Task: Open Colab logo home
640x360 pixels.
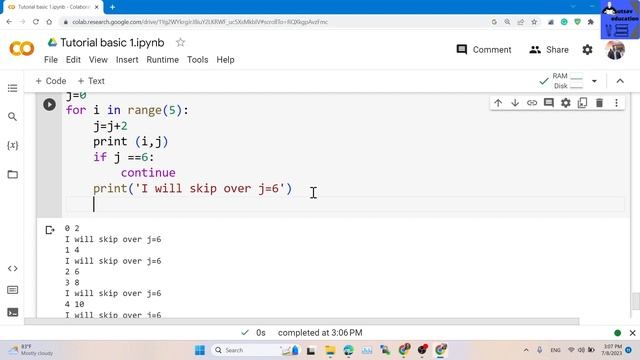Action: click(22, 49)
